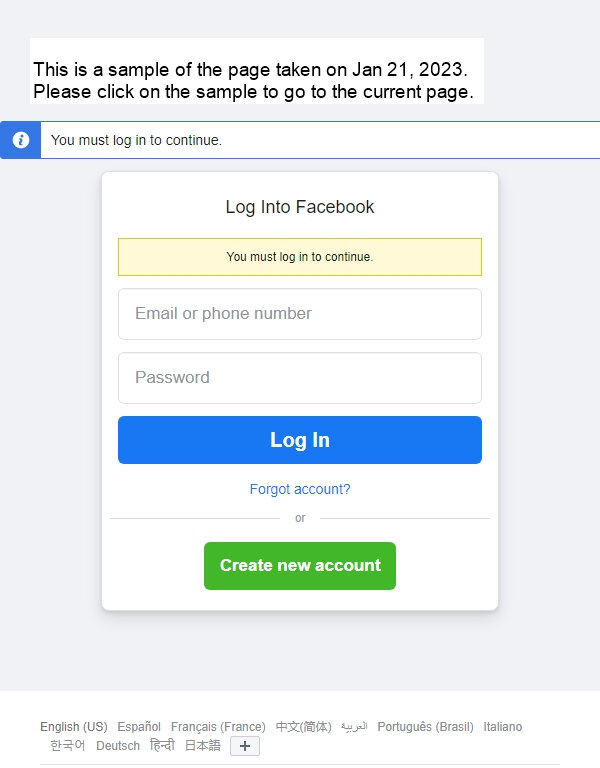This screenshot has width=600, height=768.
Task: Open the Forgot account? link
Action: (300, 489)
